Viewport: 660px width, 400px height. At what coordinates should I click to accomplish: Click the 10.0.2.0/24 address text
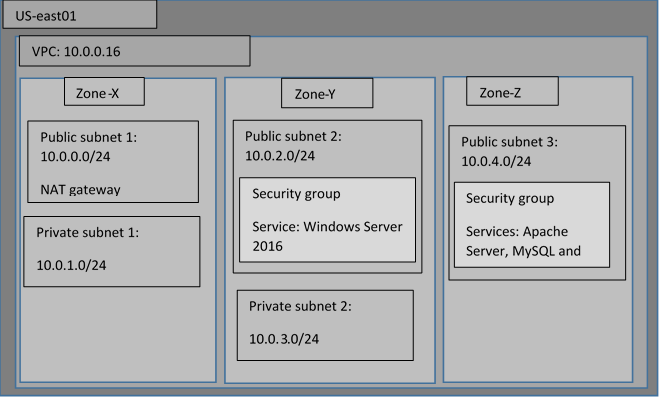(280, 155)
